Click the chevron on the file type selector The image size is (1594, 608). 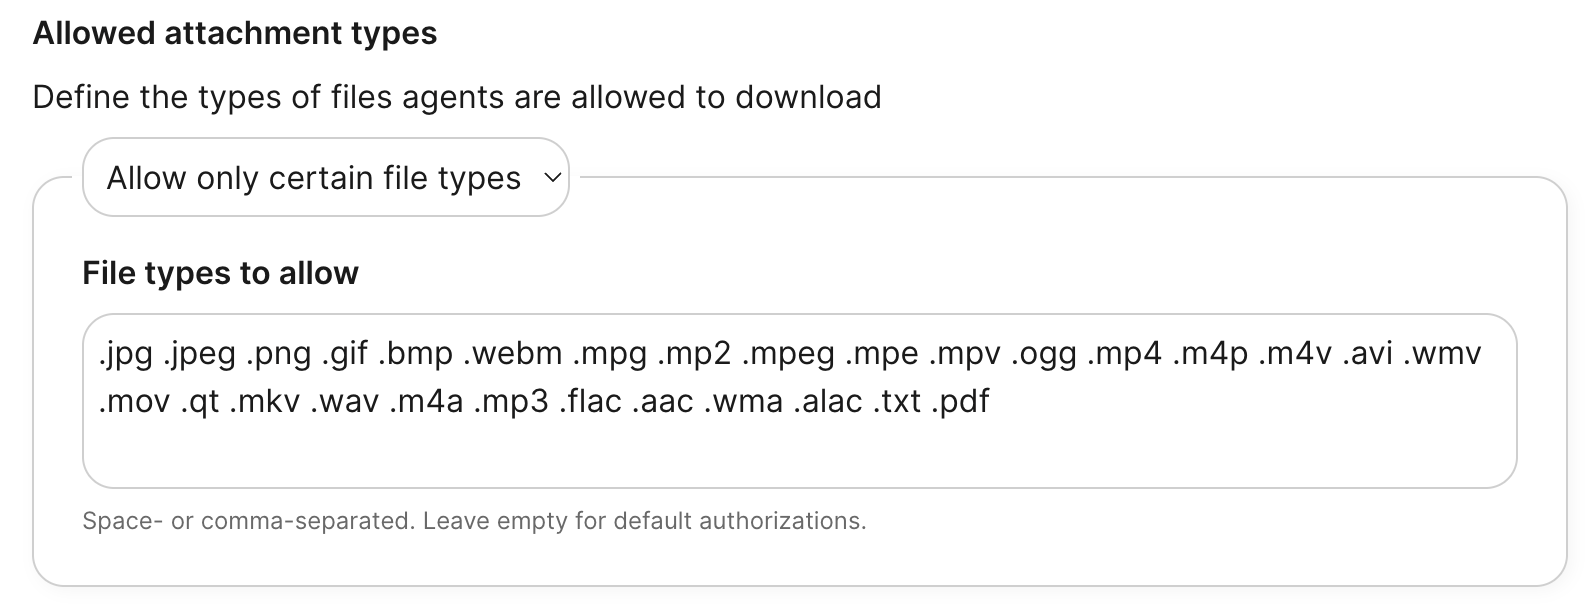551,177
